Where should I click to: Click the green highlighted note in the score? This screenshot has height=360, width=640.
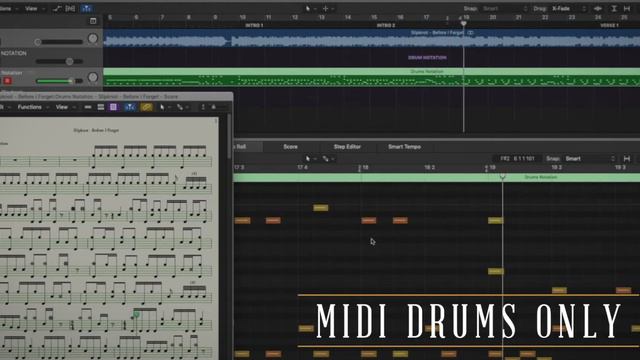tap(136, 314)
